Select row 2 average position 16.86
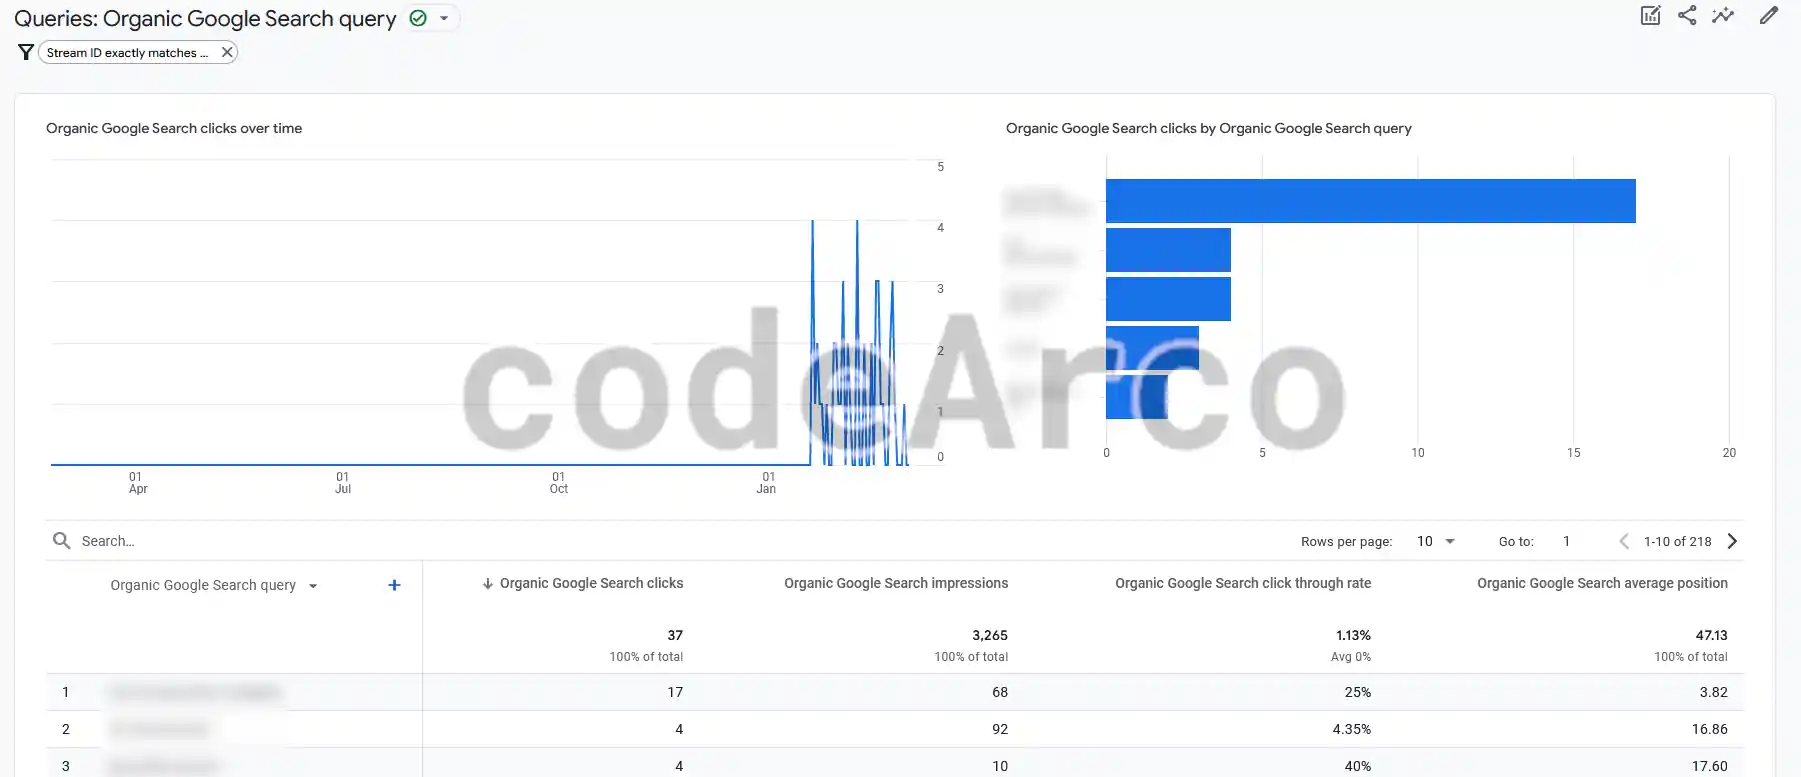Viewport: 1801px width, 777px height. click(1709, 729)
